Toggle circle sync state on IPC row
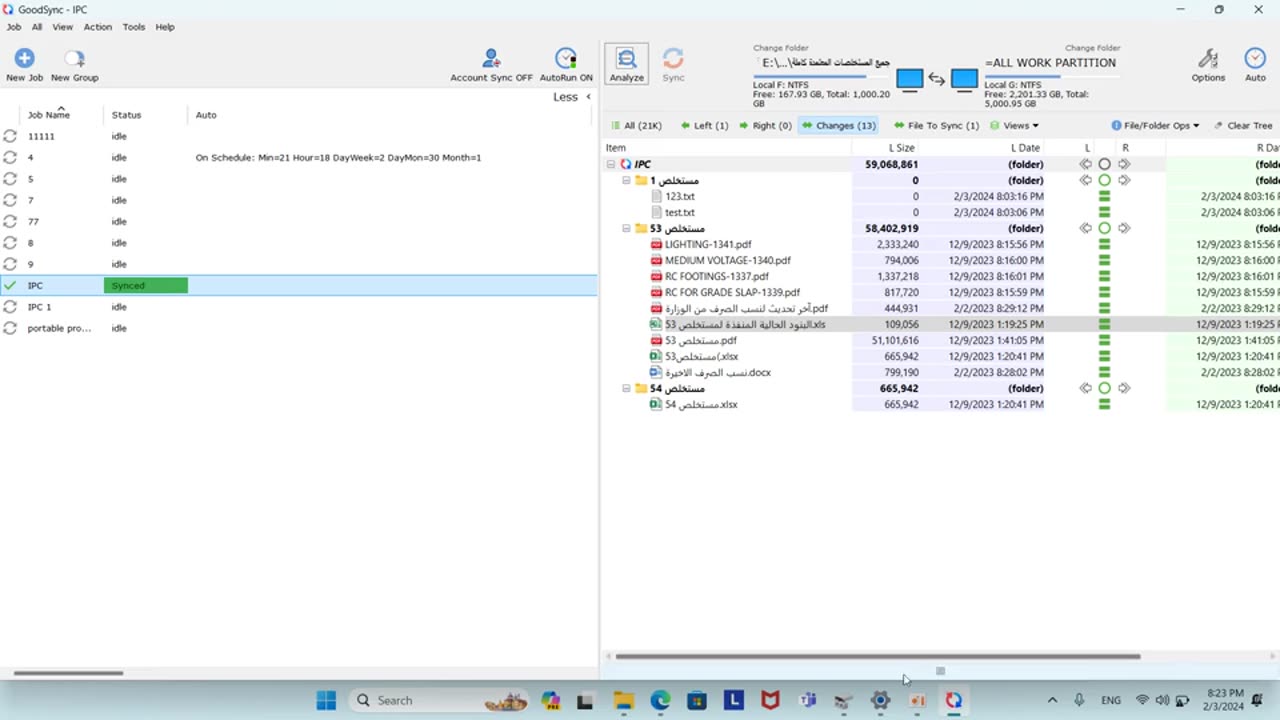The image size is (1280, 720). click(1104, 164)
